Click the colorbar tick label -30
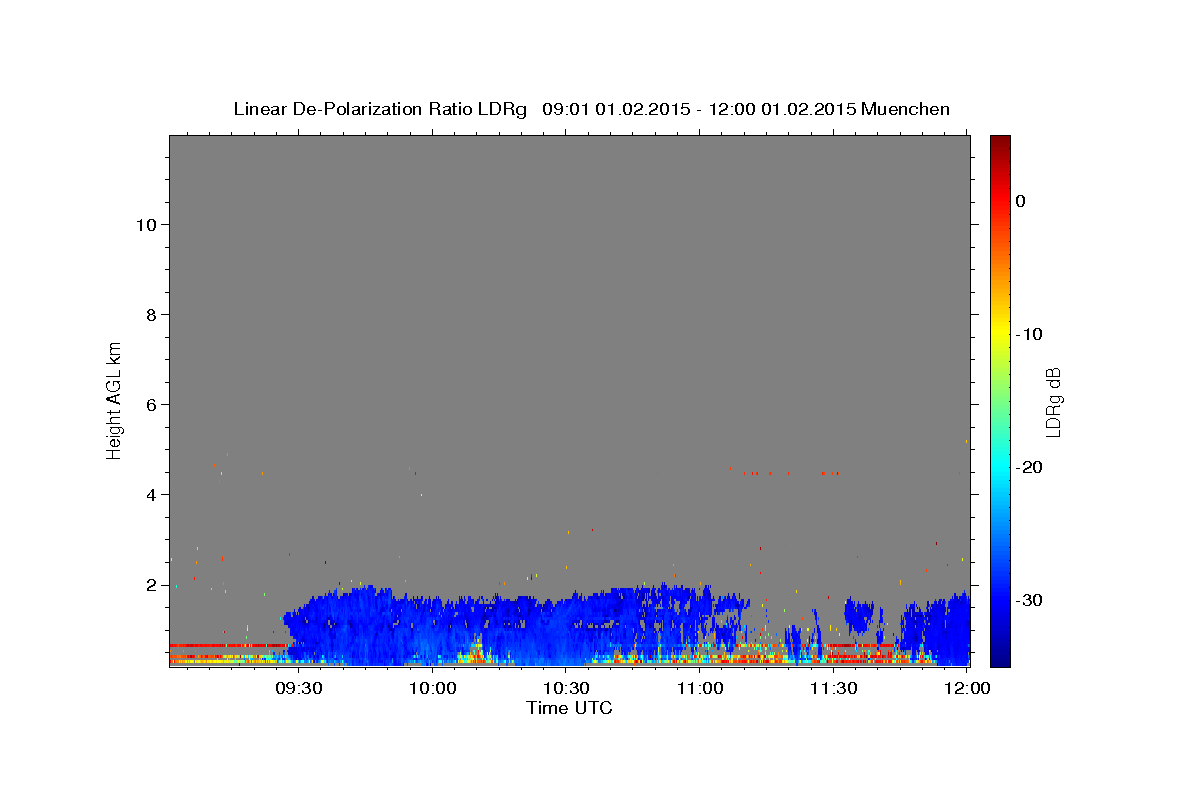Screen dimensions: 1200x800 (x=1030, y=600)
